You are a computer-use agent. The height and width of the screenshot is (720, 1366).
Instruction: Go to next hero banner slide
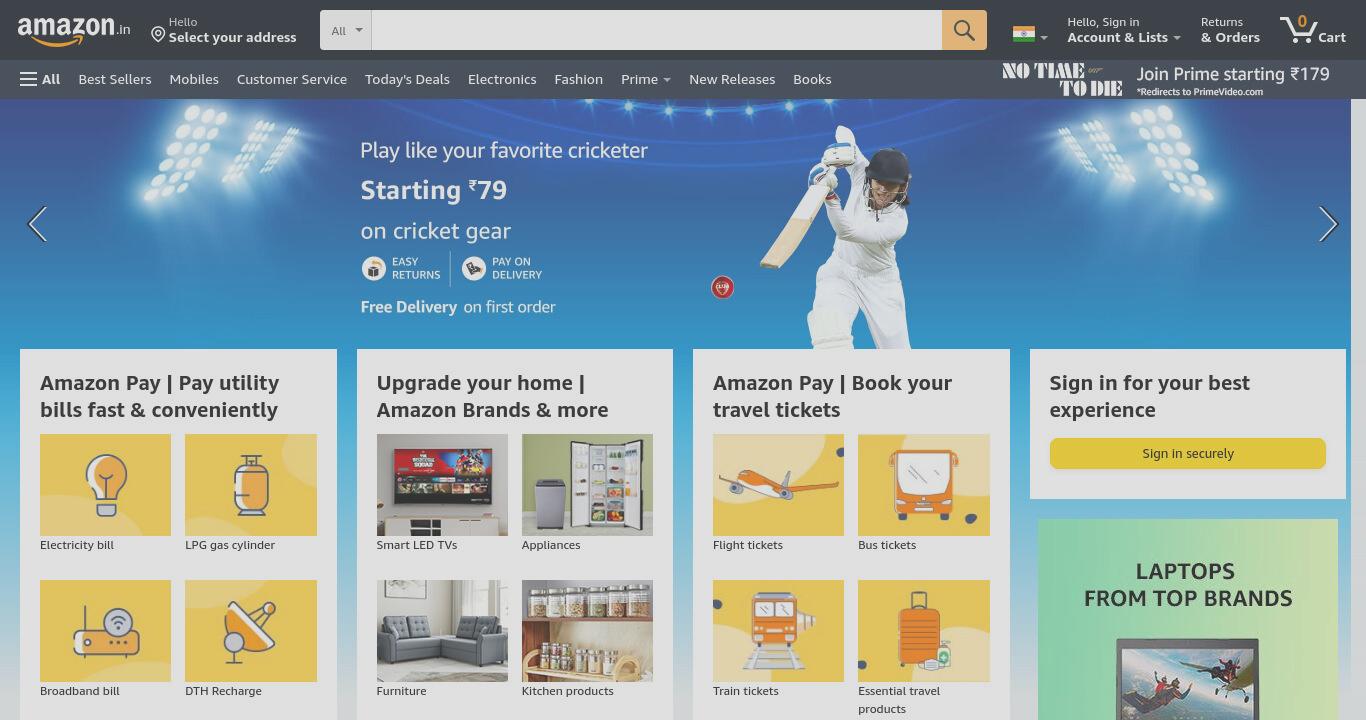coord(1328,224)
